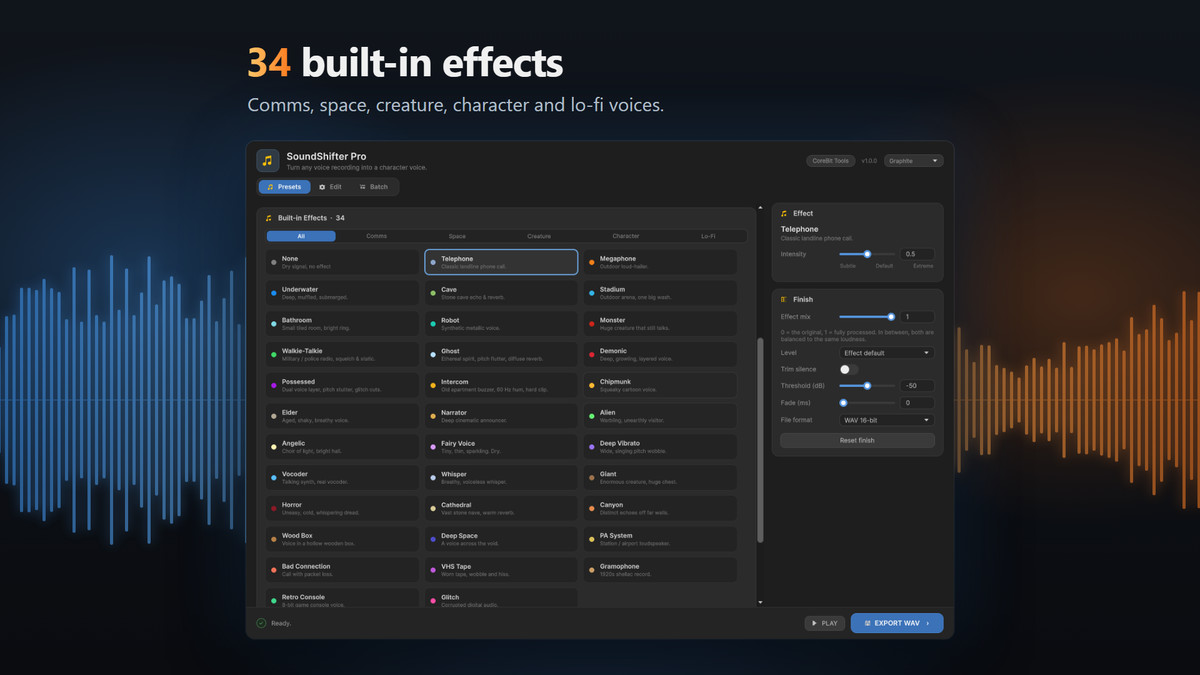
Task: Click the Effect mix slider handle
Action: (x=891, y=317)
